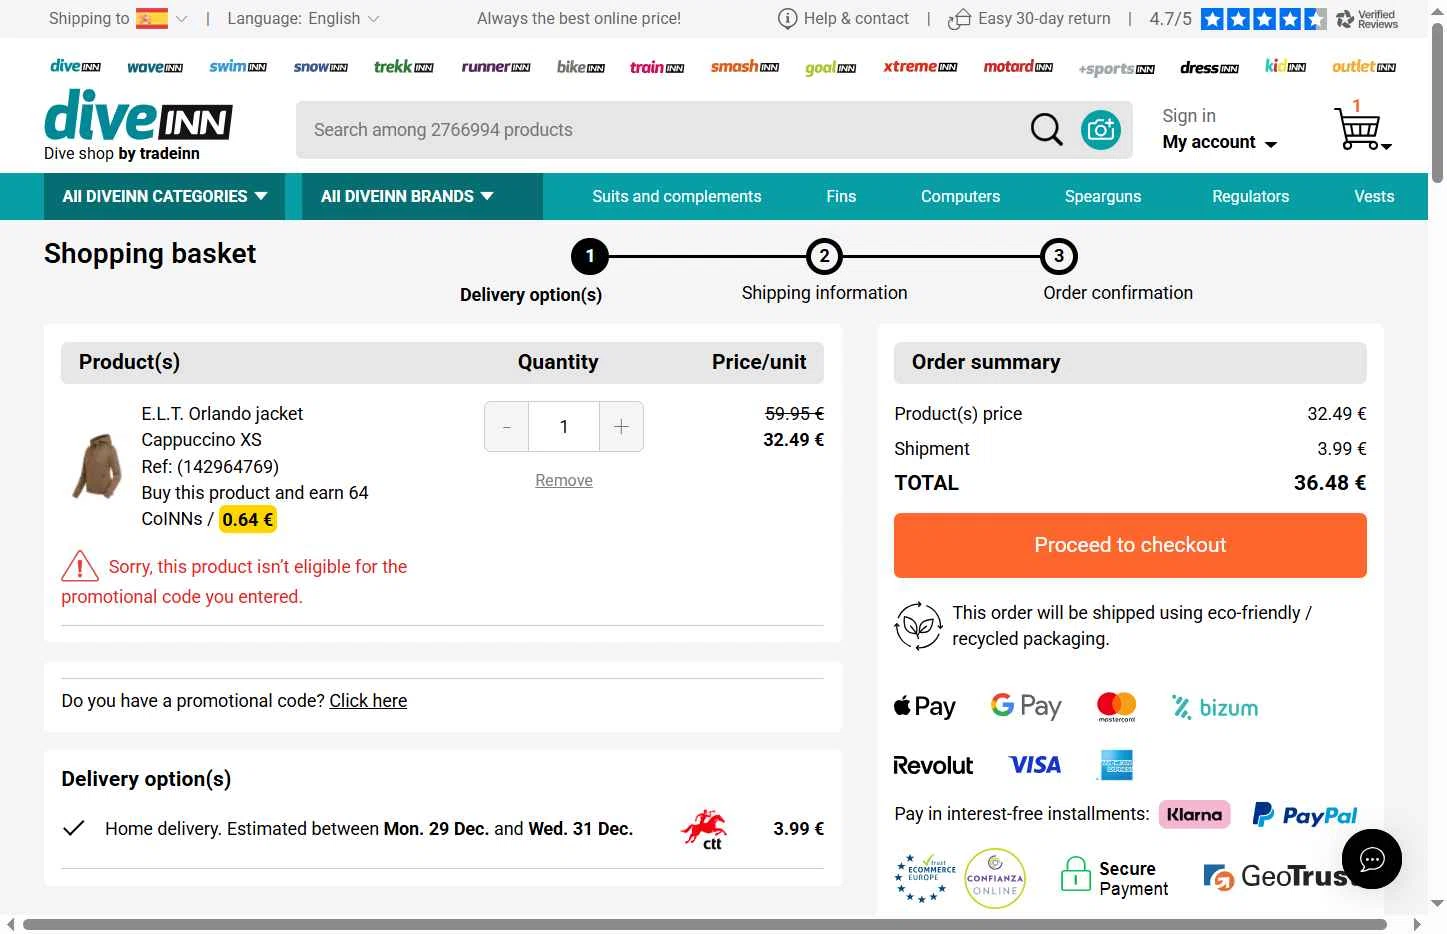Click the Sign in link
Screen dimensions: 1447x934
point(1189,116)
